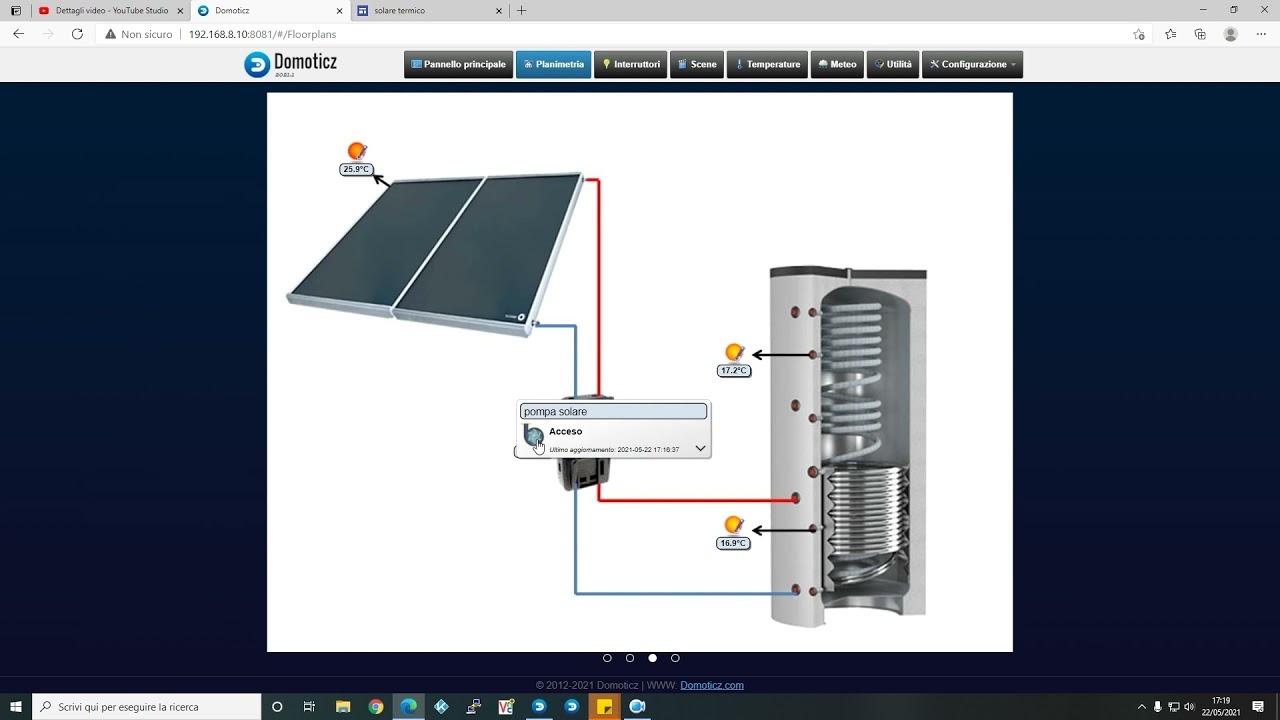Viewport: 1280px width, 720px height.
Task: Click the Domoticz logo icon
Action: point(257,65)
